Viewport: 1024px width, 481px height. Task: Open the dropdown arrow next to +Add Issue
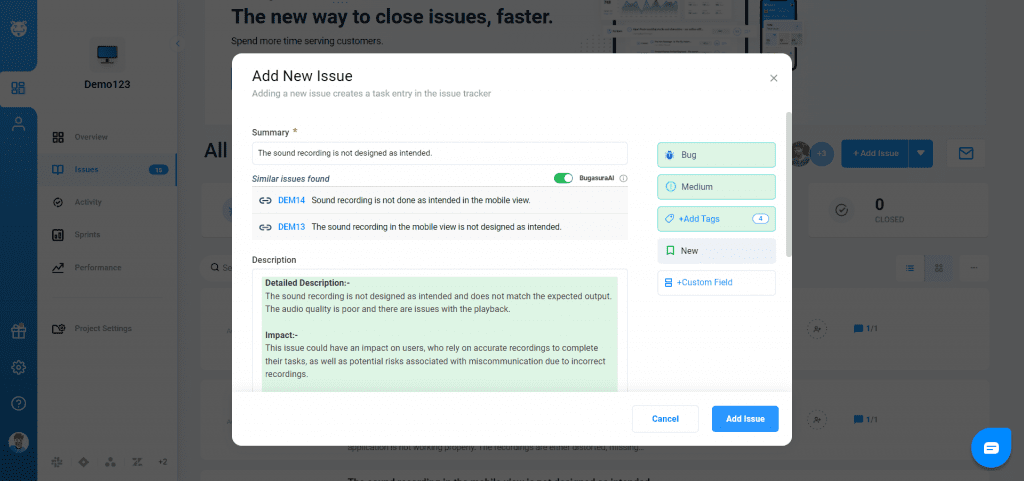coord(921,153)
